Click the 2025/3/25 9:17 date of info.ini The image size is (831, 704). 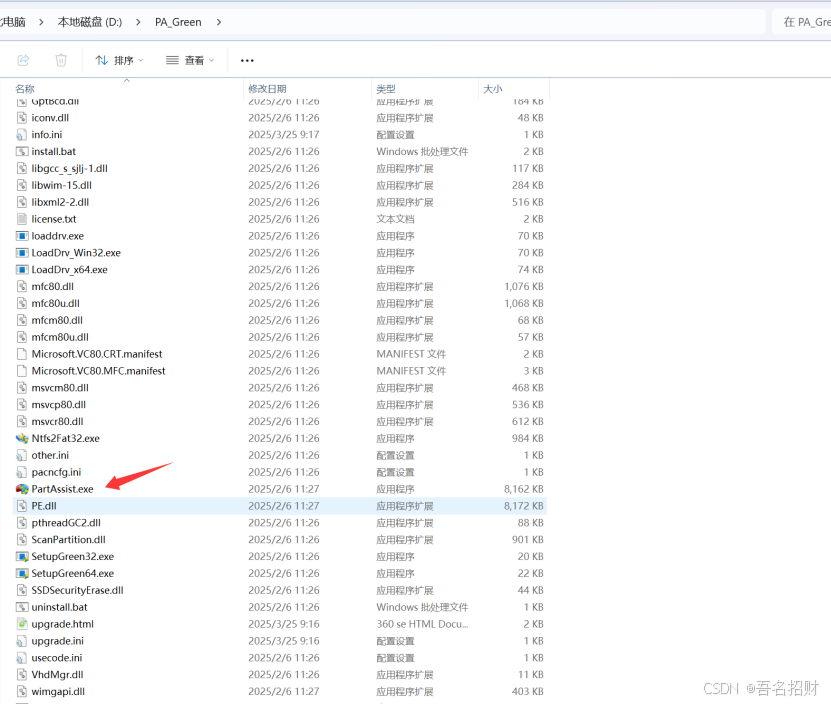(x=284, y=135)
